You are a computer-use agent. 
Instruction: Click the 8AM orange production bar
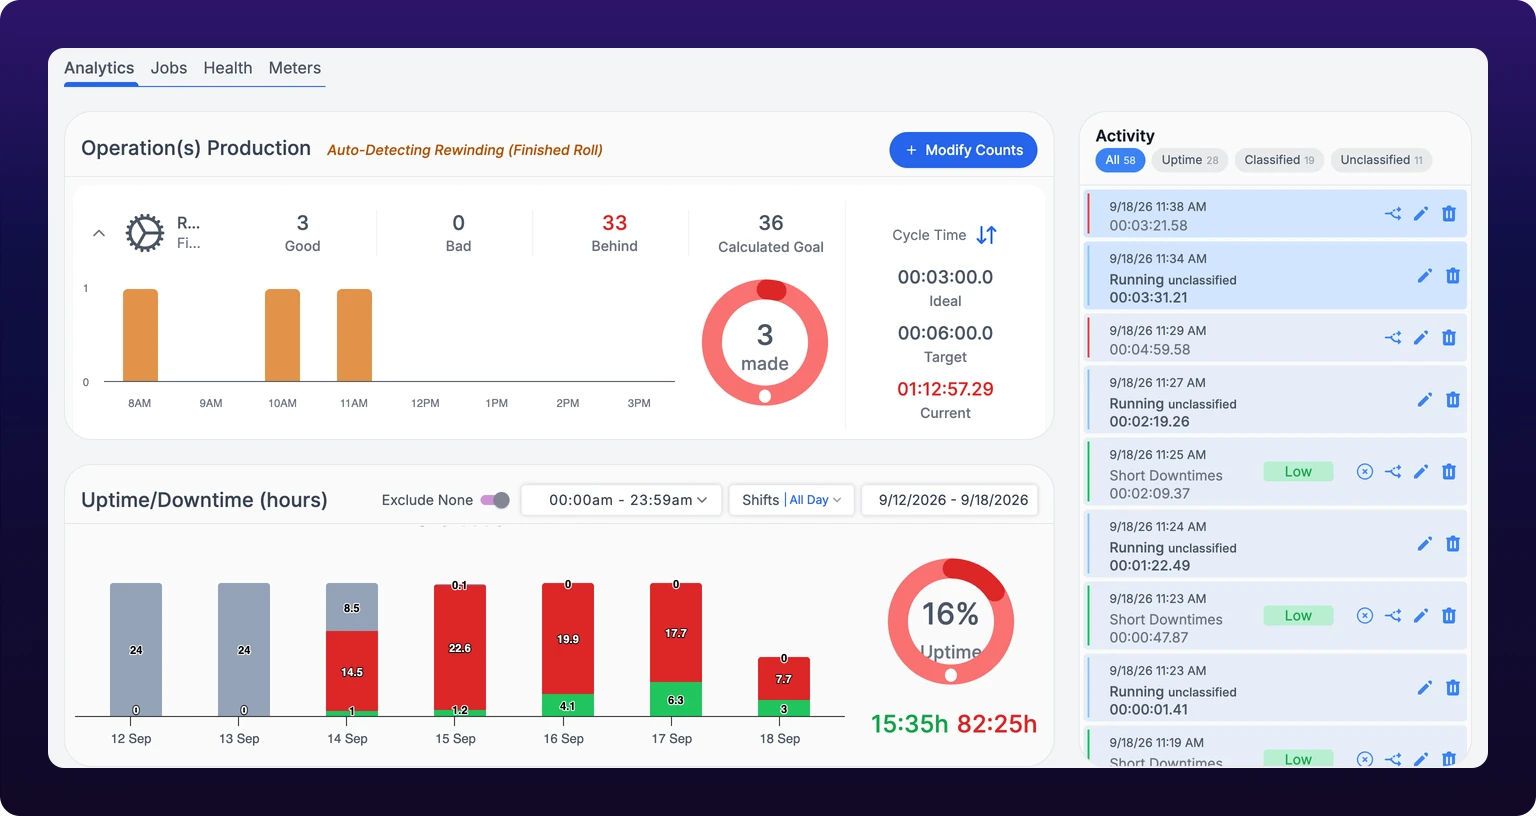[x=140, y=335]
